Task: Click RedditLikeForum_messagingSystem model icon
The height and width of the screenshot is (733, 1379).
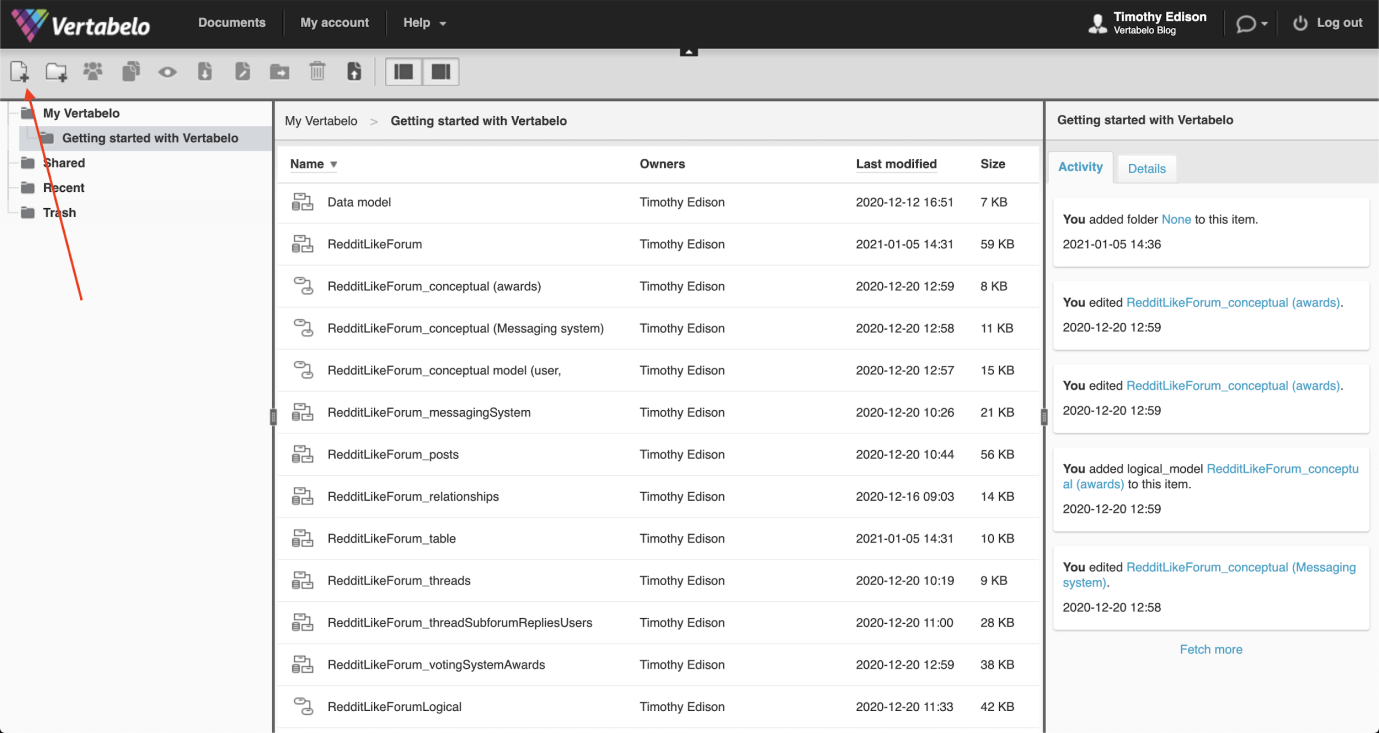Action: [302, 412]
